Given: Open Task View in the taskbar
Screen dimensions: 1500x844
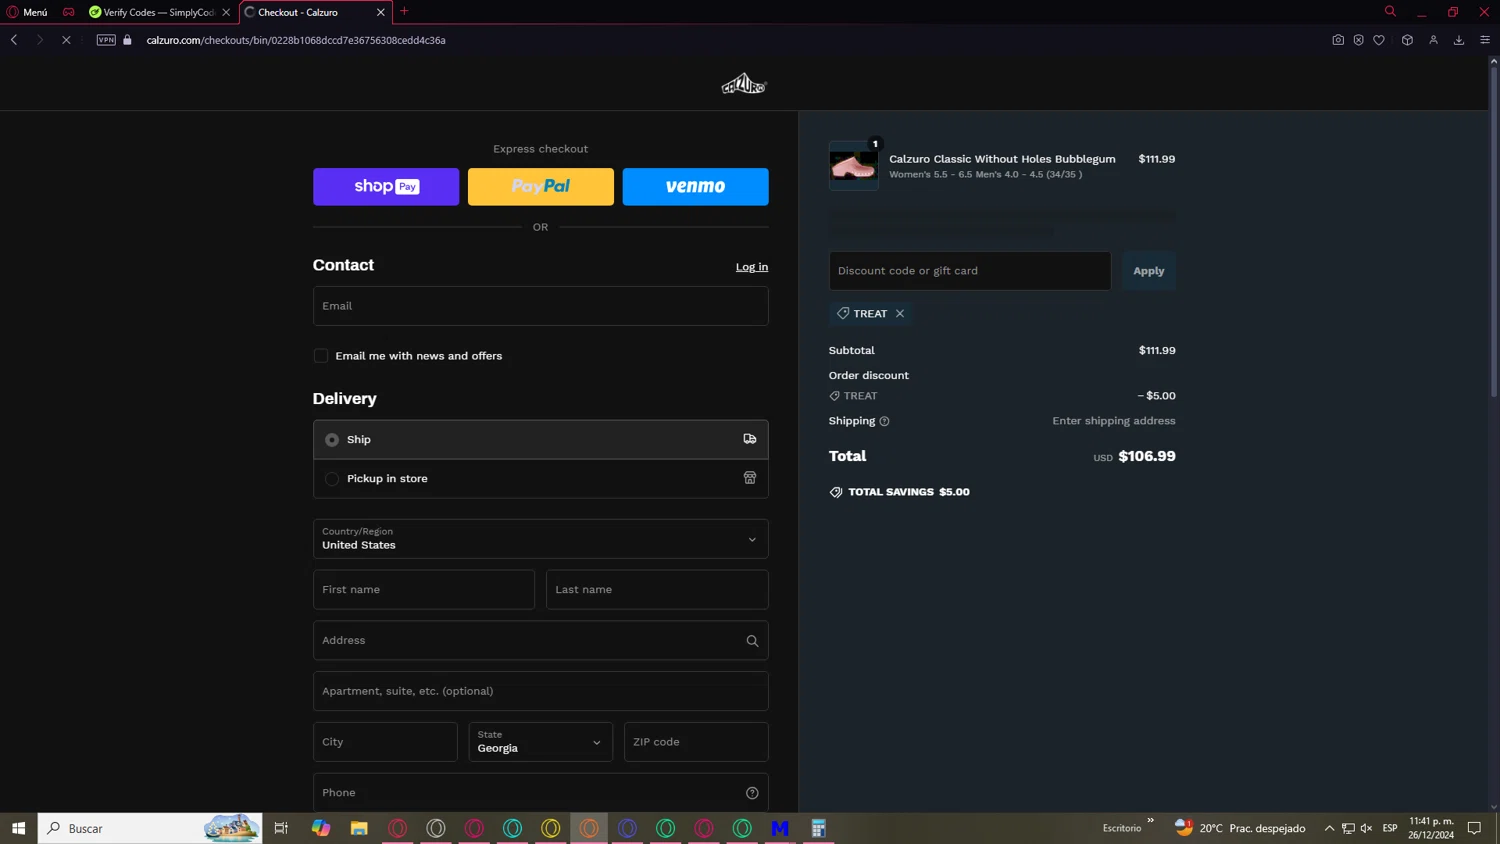Looking at the screenshot, I should tap(281, 828).
